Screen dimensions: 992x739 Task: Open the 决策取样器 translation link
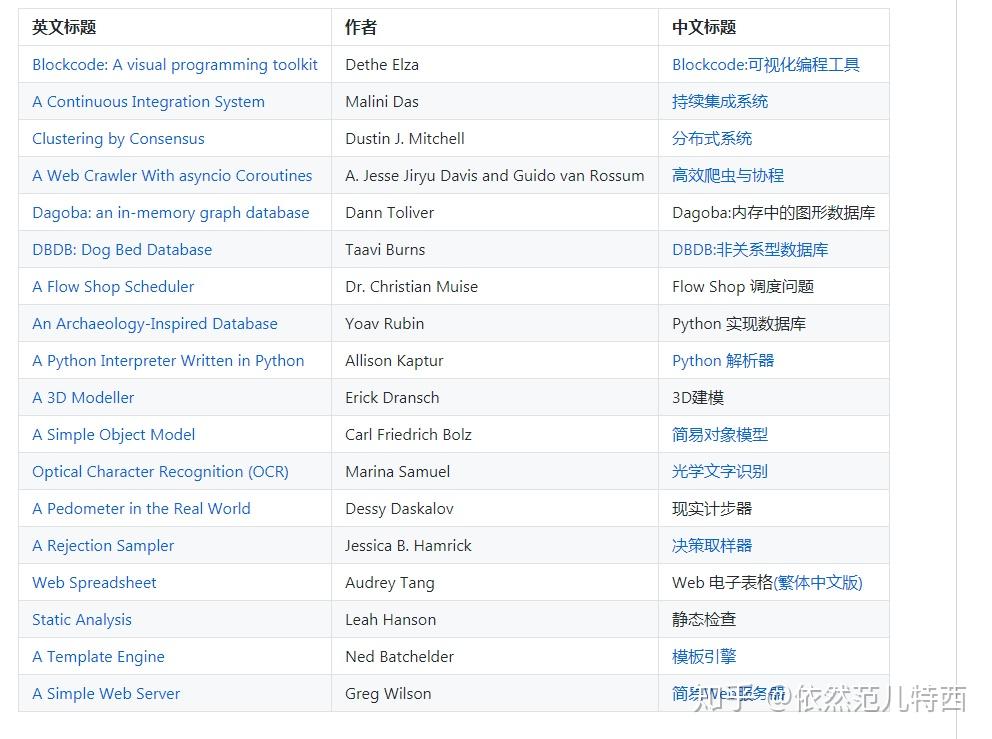(x=712, y=546)
